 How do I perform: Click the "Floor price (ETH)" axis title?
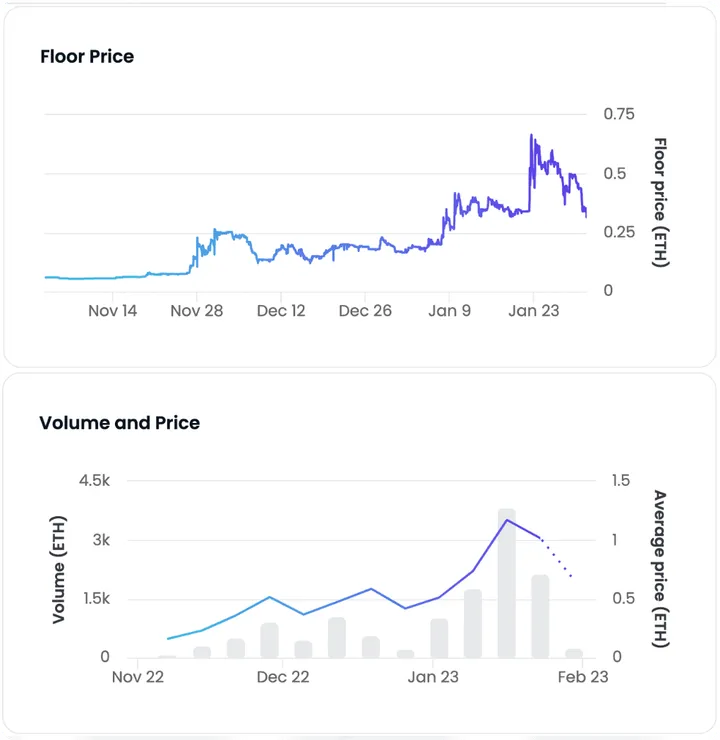[x=659, y=203]
